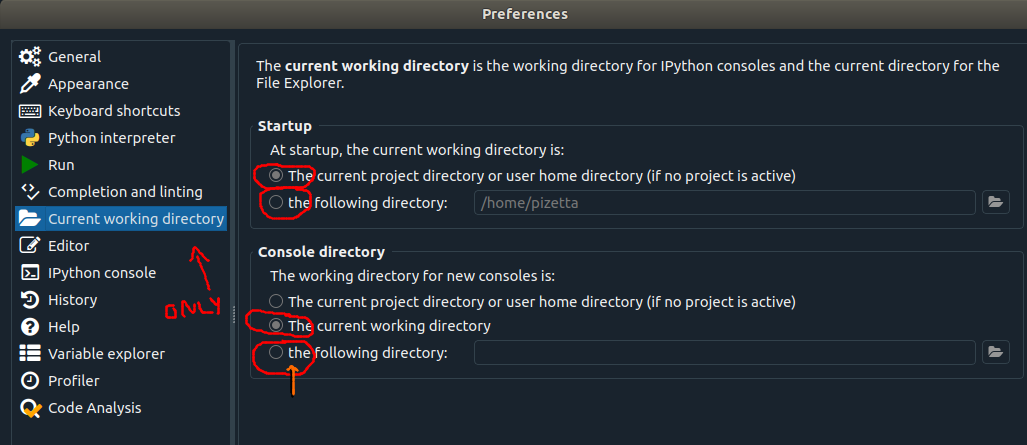Open the Variable explorer preferences section
The image size is (1027, 445).
[x=106, y=354]
